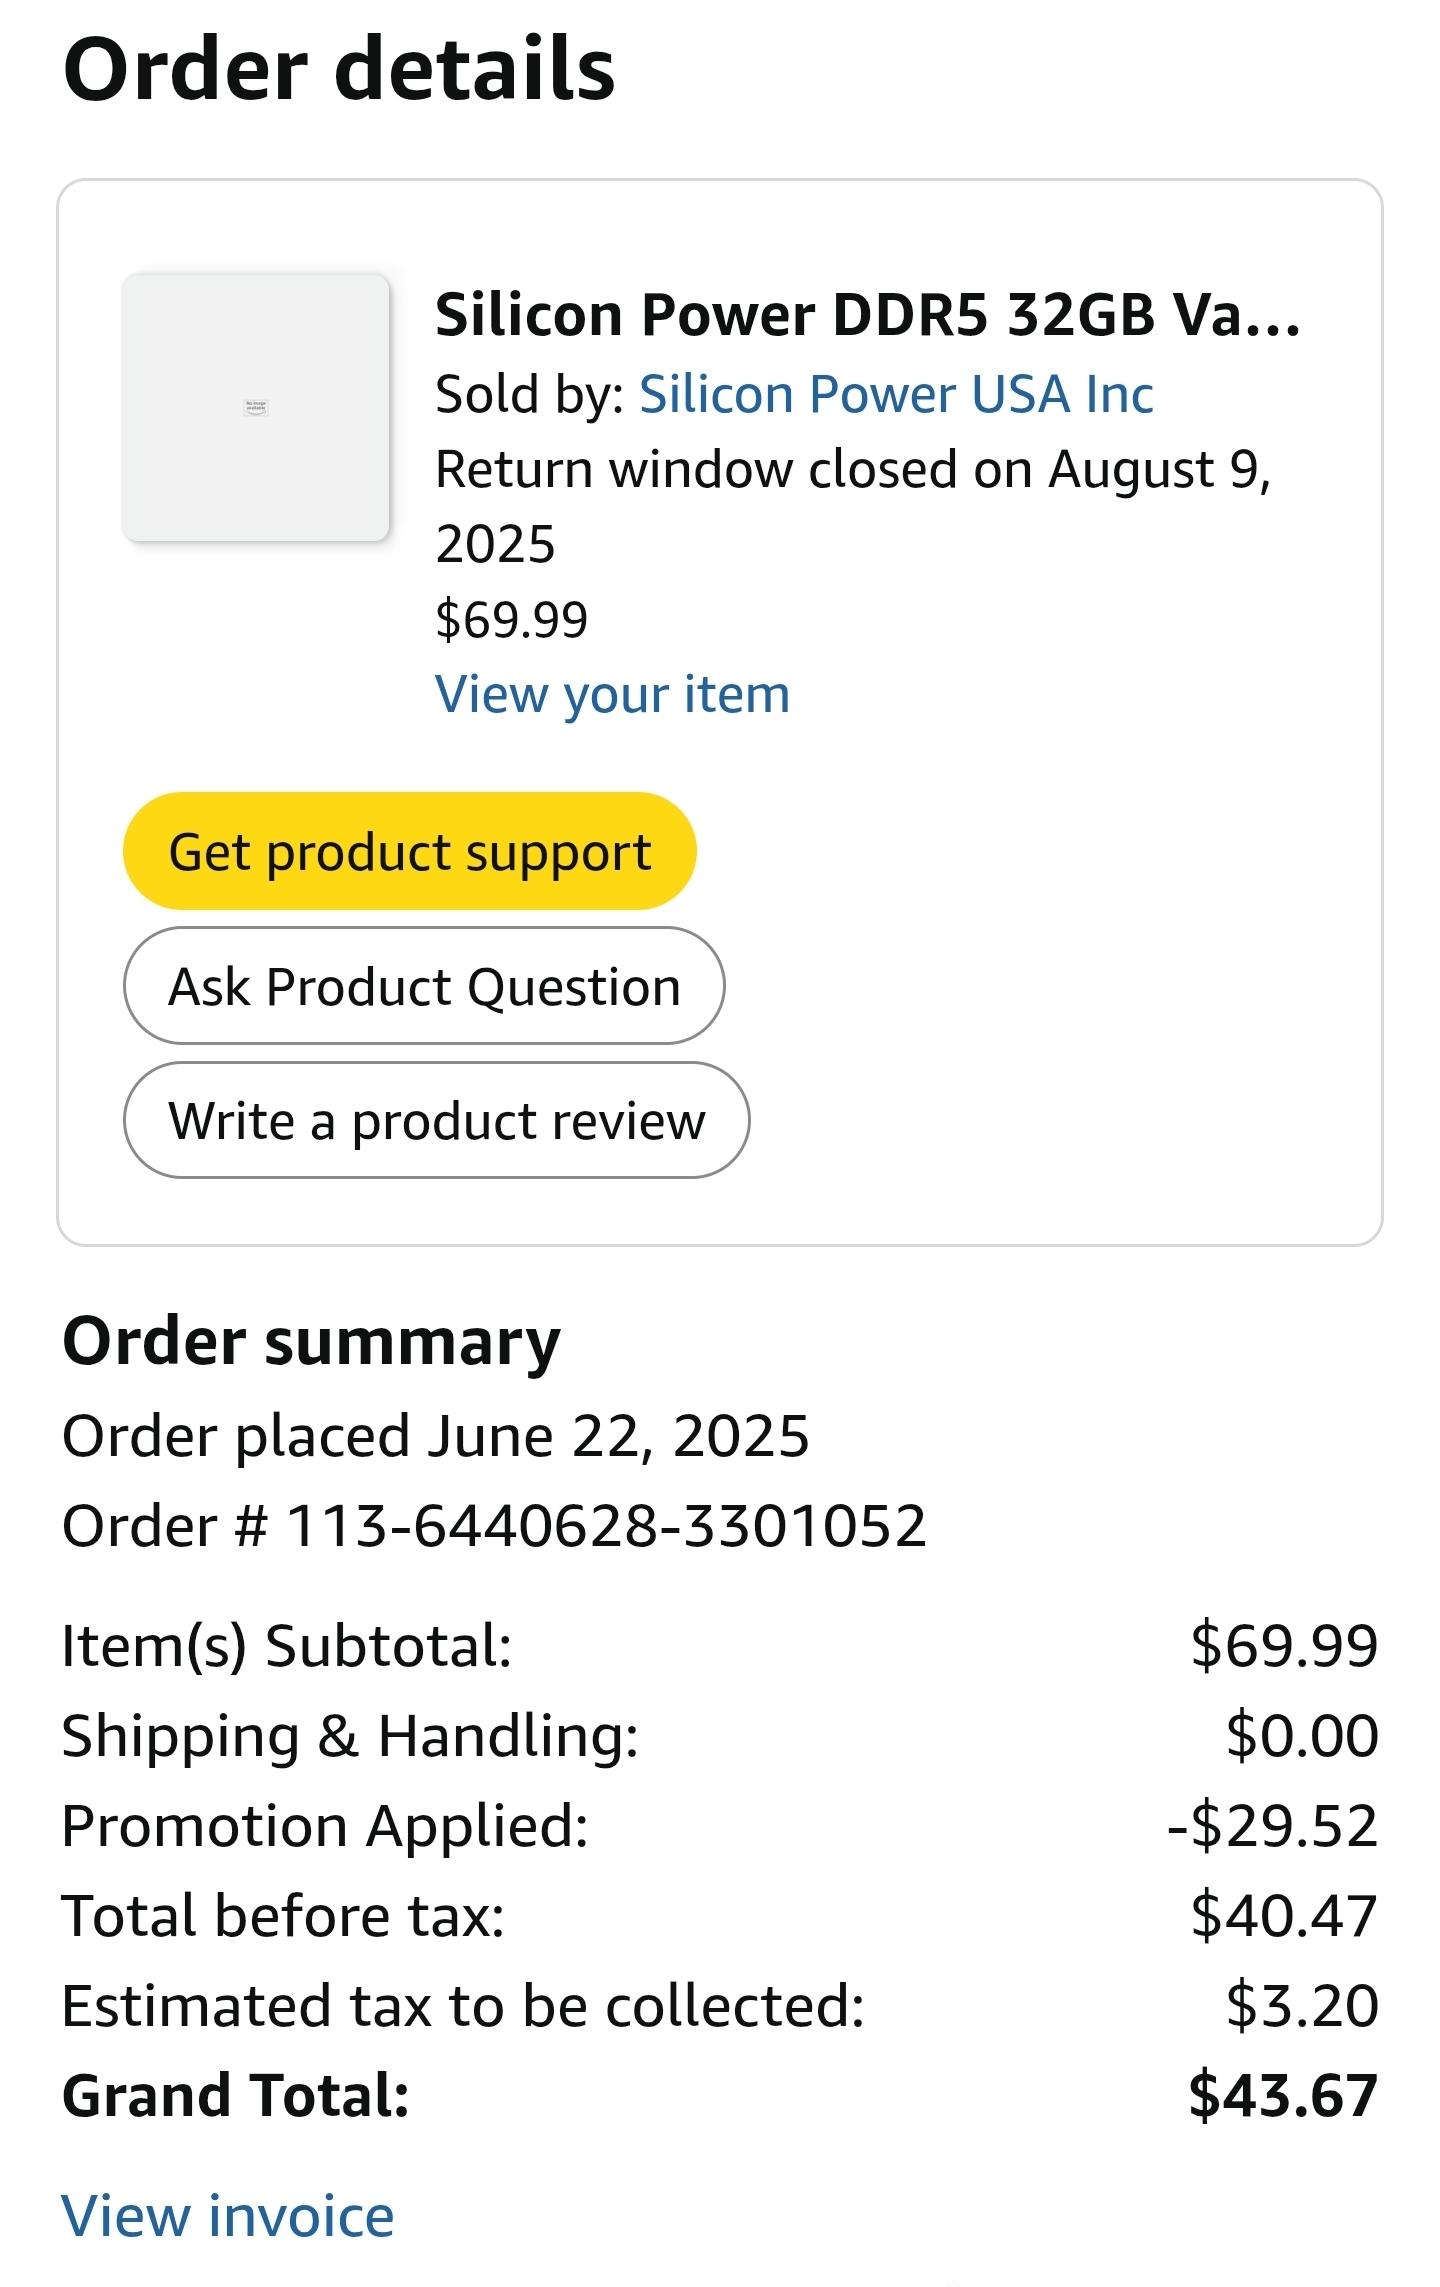This screenshot has height=2287, width=1440.
Task: Open the View invoice link
Action: [228, 2216]
